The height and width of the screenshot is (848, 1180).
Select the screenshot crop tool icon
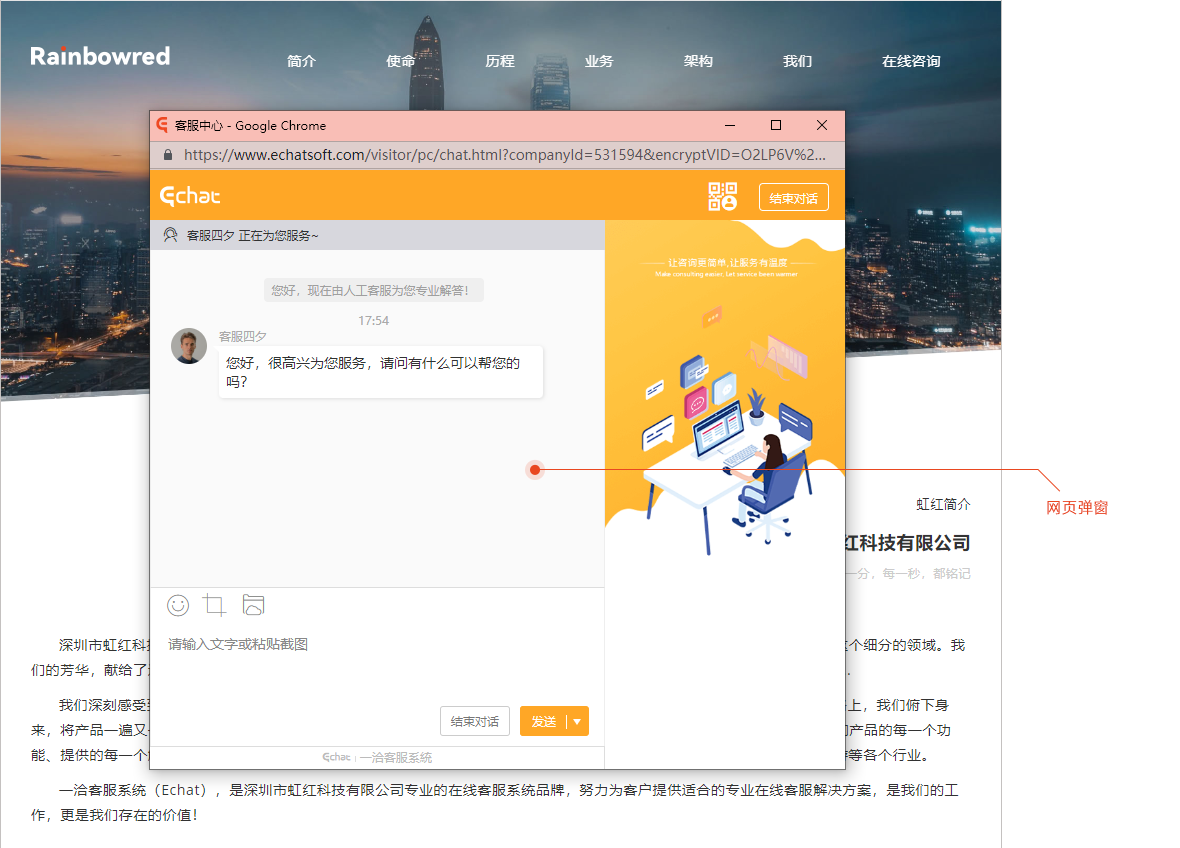[x=214, y=605]
